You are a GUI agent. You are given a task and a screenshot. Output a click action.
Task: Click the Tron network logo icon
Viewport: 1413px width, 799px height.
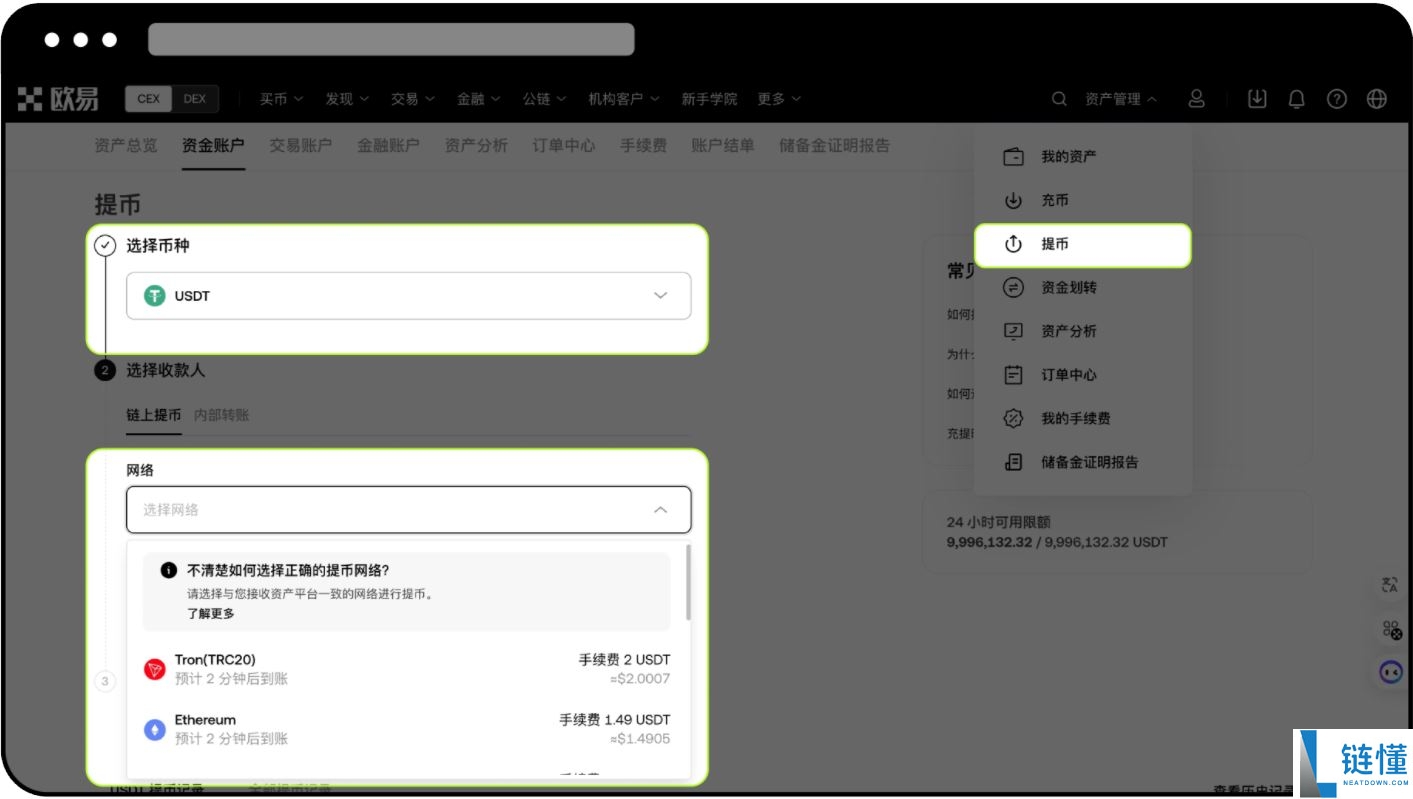tap(154, 670)
